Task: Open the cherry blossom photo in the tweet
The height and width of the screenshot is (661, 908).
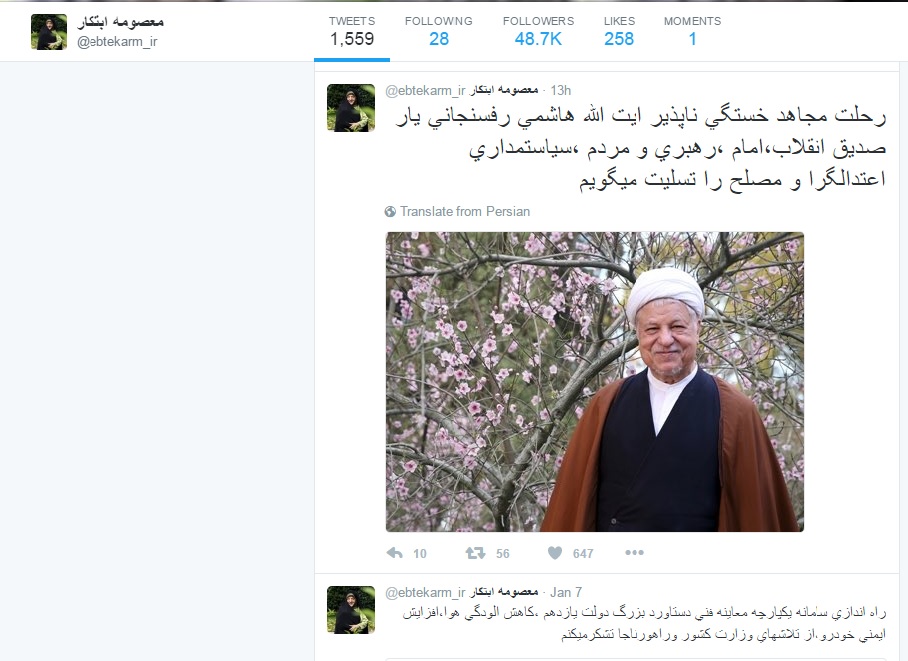Action: [x=595, y=382]
